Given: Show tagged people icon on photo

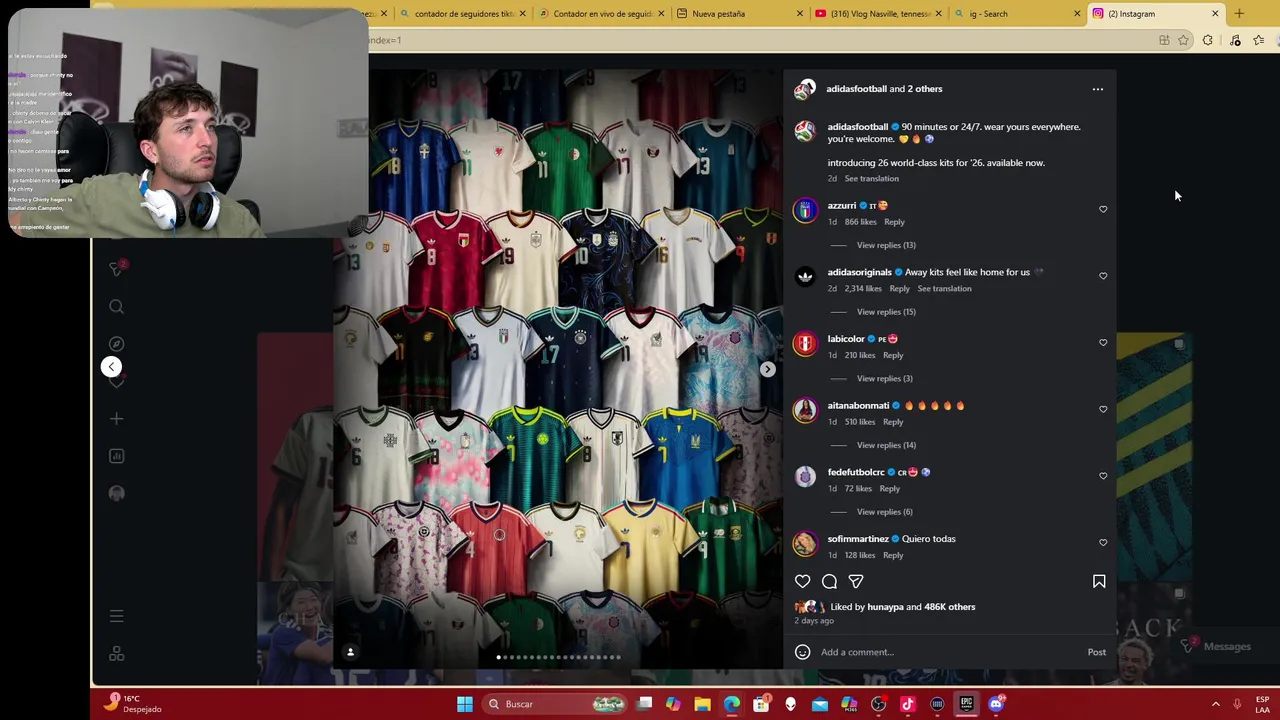Looking at the screenshot, I should pos(350,652).
